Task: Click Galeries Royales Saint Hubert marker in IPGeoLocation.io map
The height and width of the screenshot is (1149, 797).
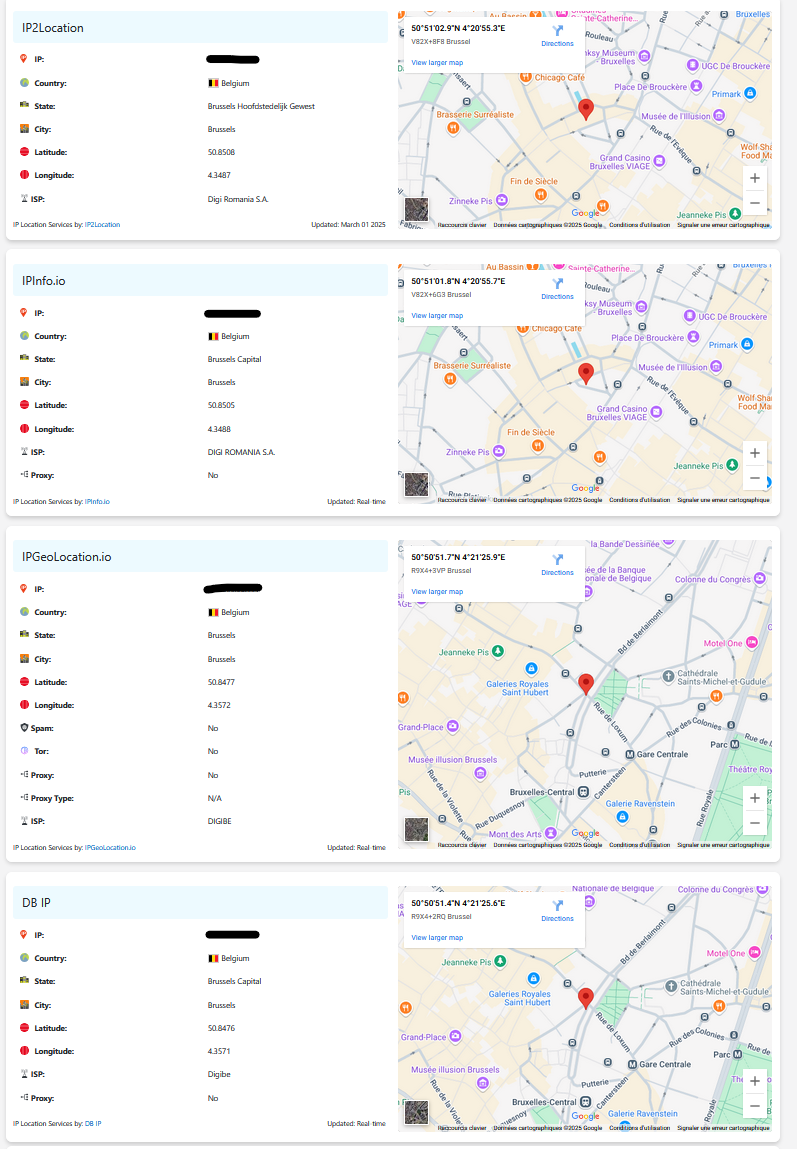Action: [532, 668]
